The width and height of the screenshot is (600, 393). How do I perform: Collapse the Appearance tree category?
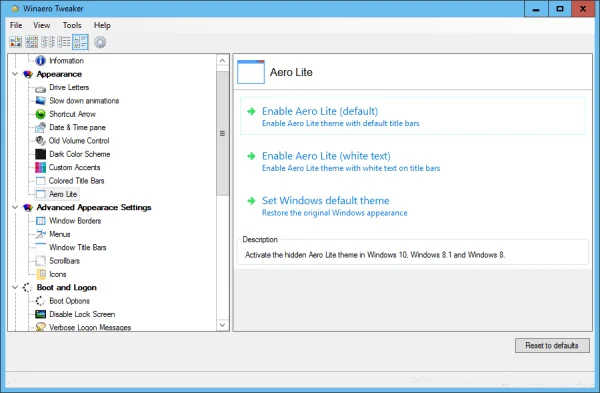15,74
